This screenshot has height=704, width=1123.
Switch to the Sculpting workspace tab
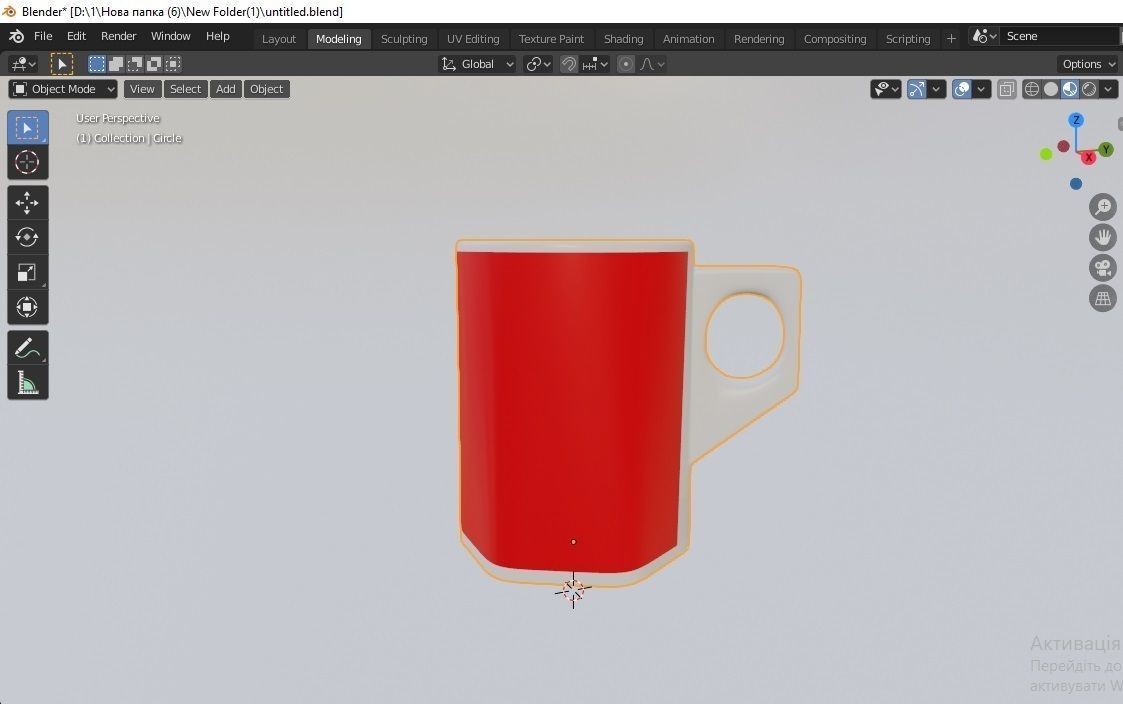404,39
